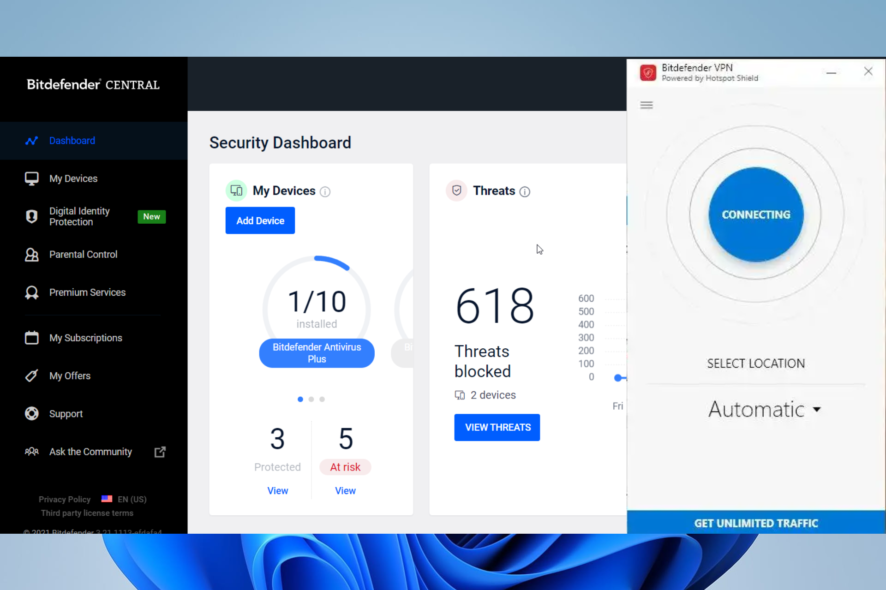Click GET UNLIMITED TRAFFIC banner
Image resolution: width=886 pixels, height=590 pixels.
[756, 523]
